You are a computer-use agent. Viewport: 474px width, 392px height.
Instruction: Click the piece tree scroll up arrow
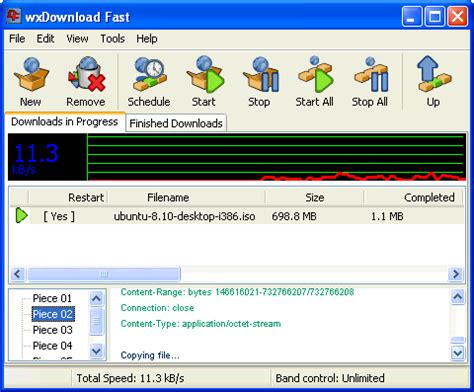(x=97, y=298)
